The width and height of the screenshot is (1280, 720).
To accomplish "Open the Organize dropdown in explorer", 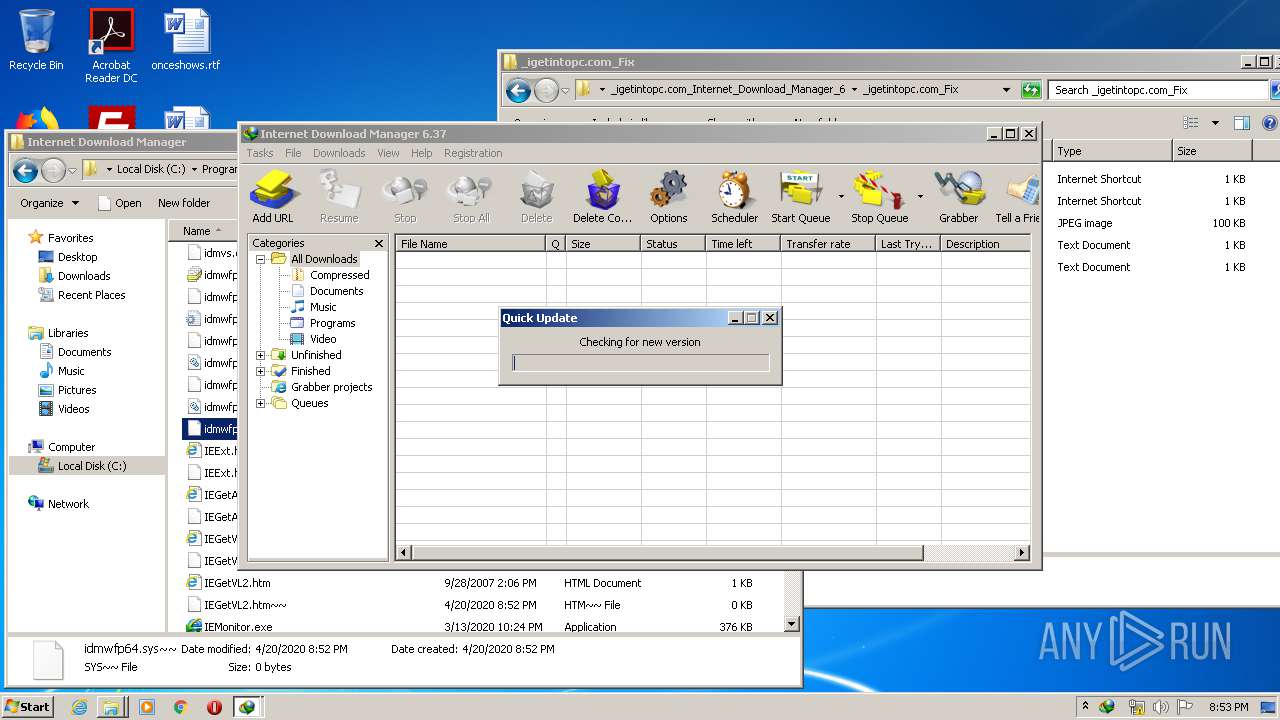I will [49, 203].
